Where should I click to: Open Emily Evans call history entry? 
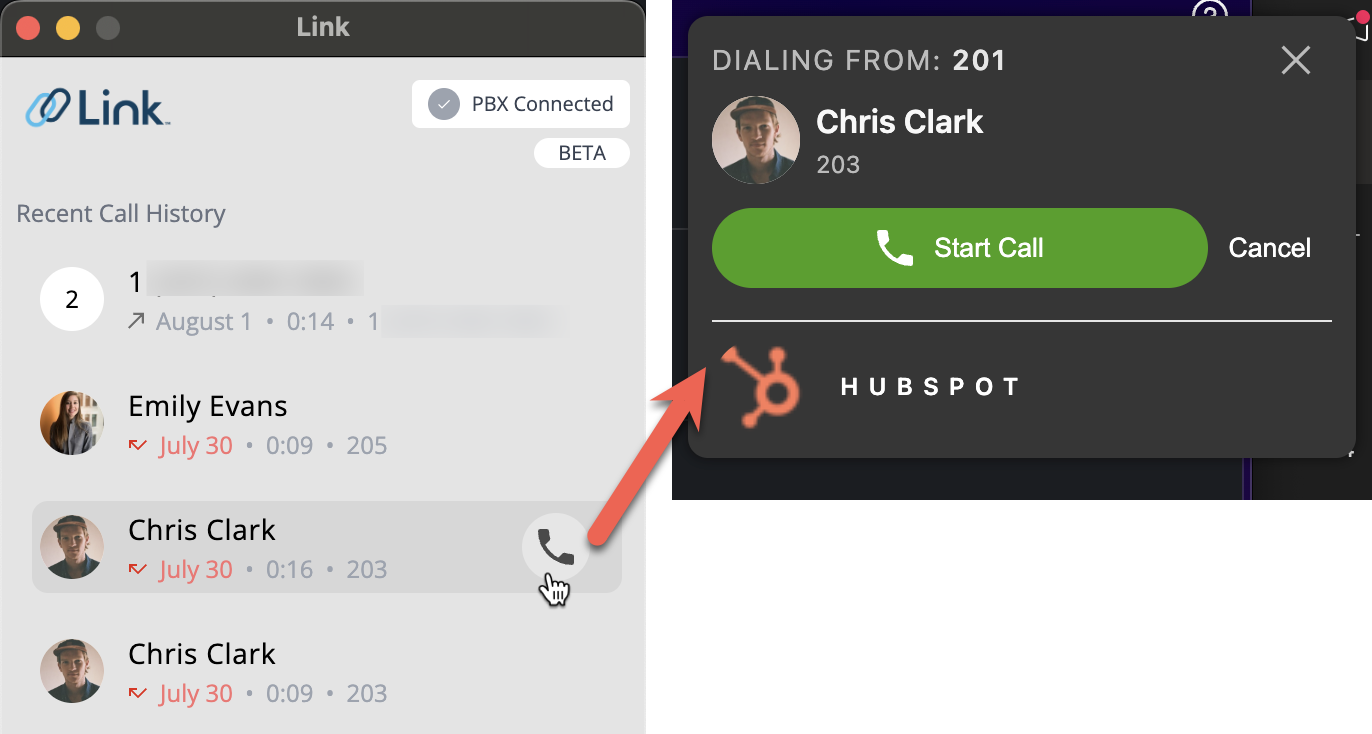327,423
